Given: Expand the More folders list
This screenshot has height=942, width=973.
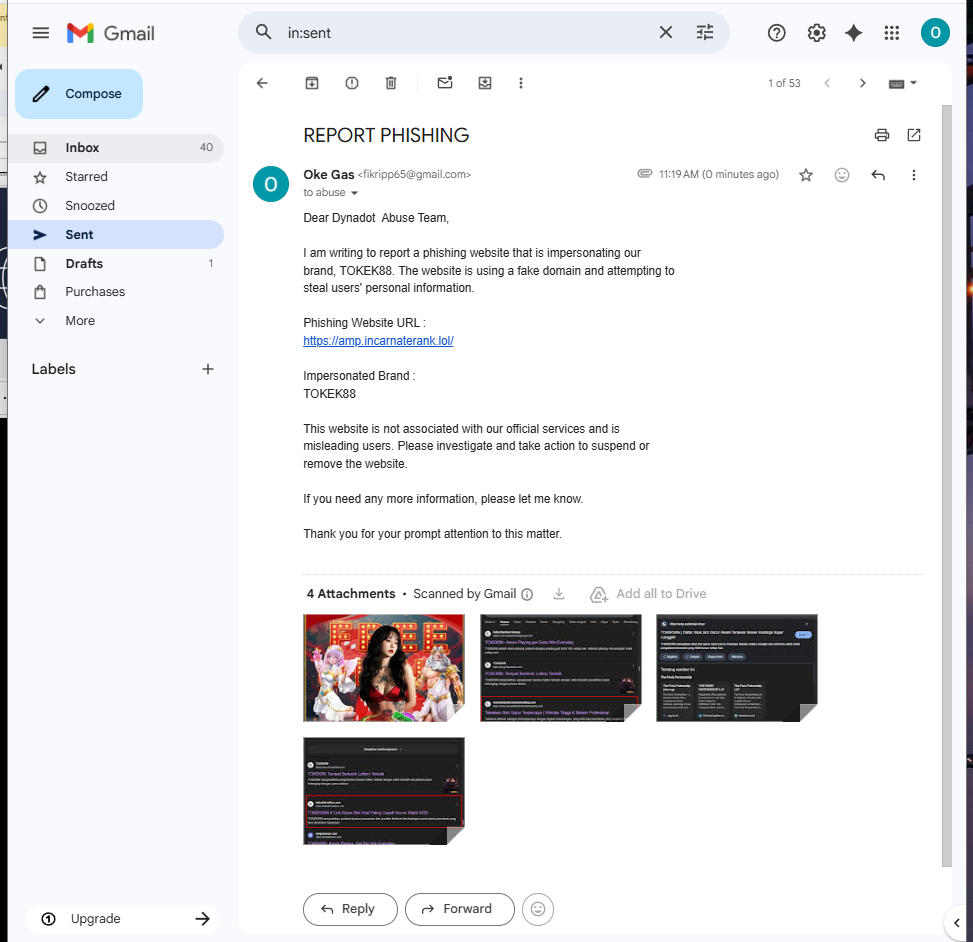Looking at the screenshot, I should (x=116, y=321).
